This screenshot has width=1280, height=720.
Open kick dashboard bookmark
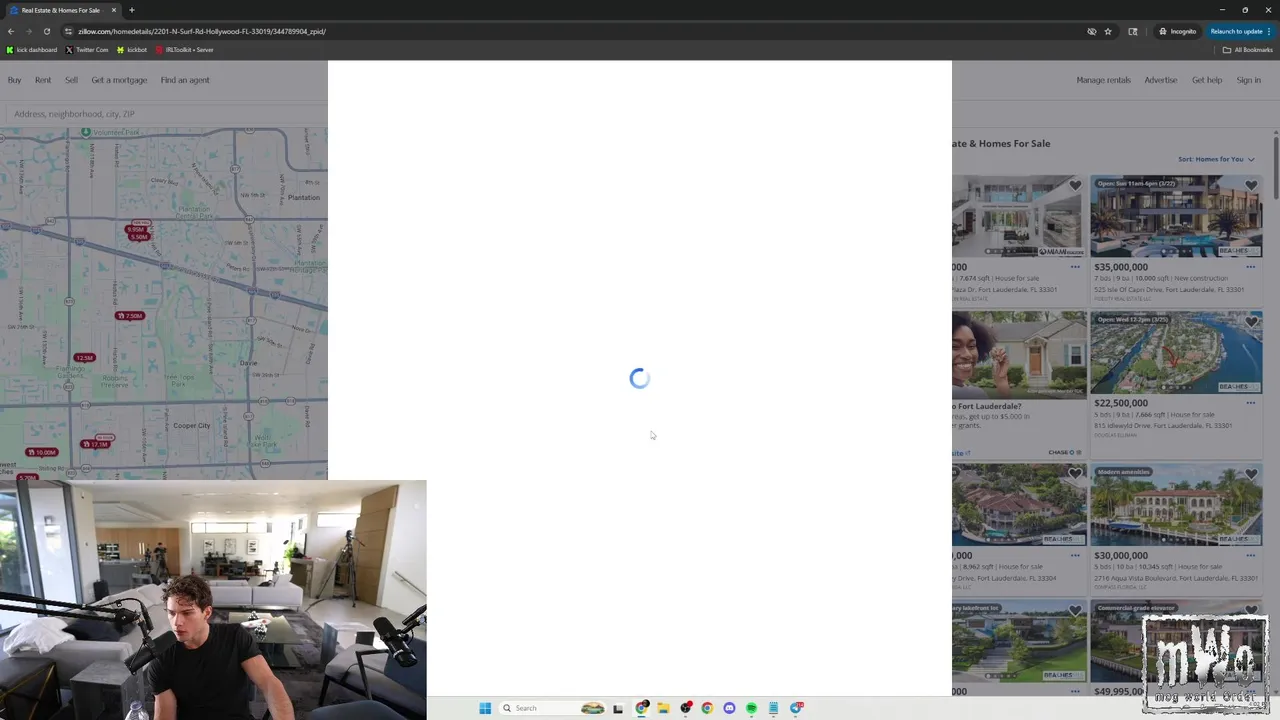[x=32, y=50]
